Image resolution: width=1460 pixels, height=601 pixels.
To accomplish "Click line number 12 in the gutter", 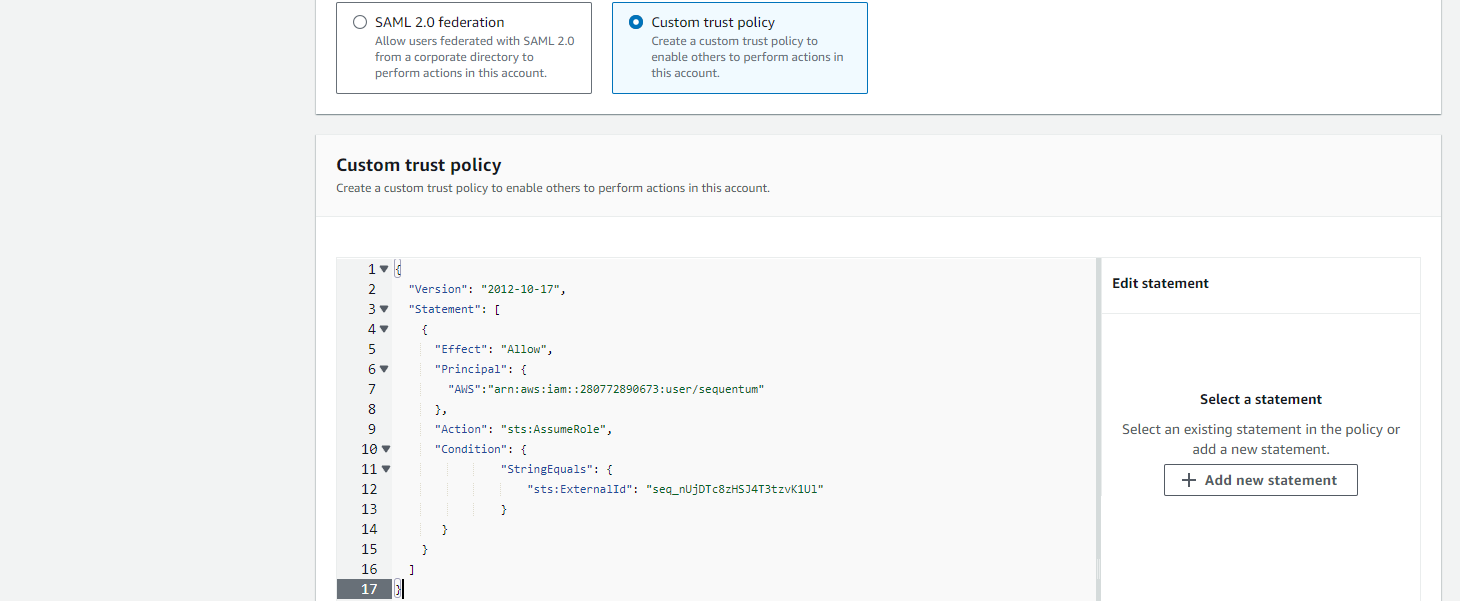I will tap(369, 489).
